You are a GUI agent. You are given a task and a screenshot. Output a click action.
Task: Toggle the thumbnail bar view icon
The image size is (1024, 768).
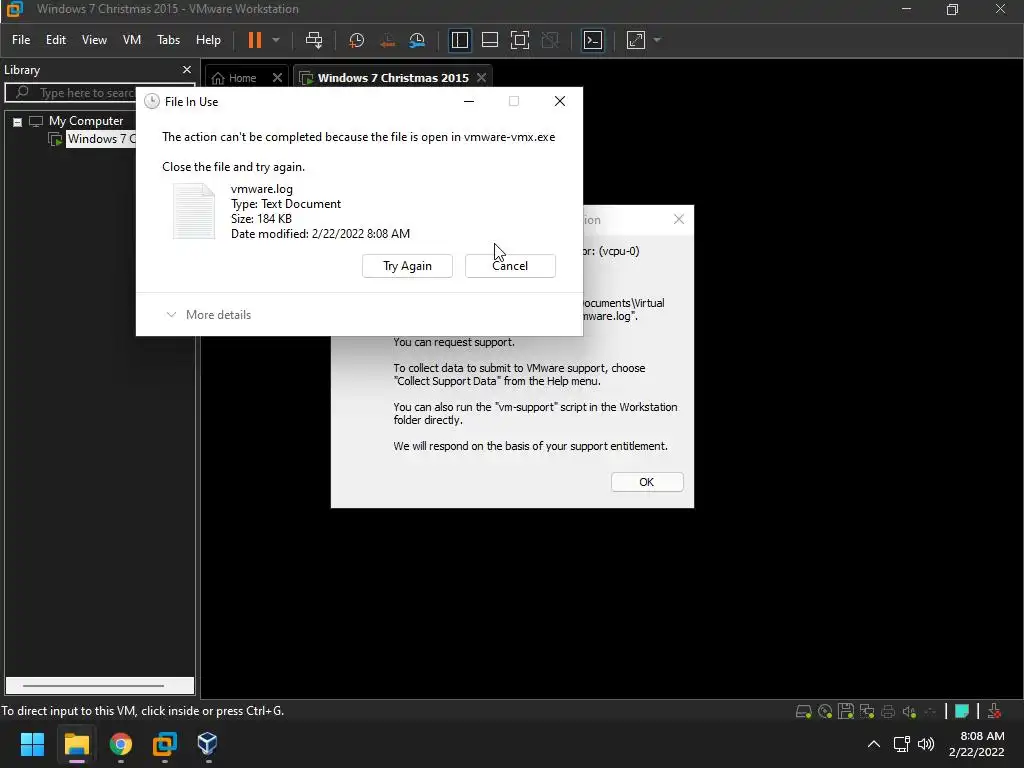pyautogui.click(x=490, y=40)
